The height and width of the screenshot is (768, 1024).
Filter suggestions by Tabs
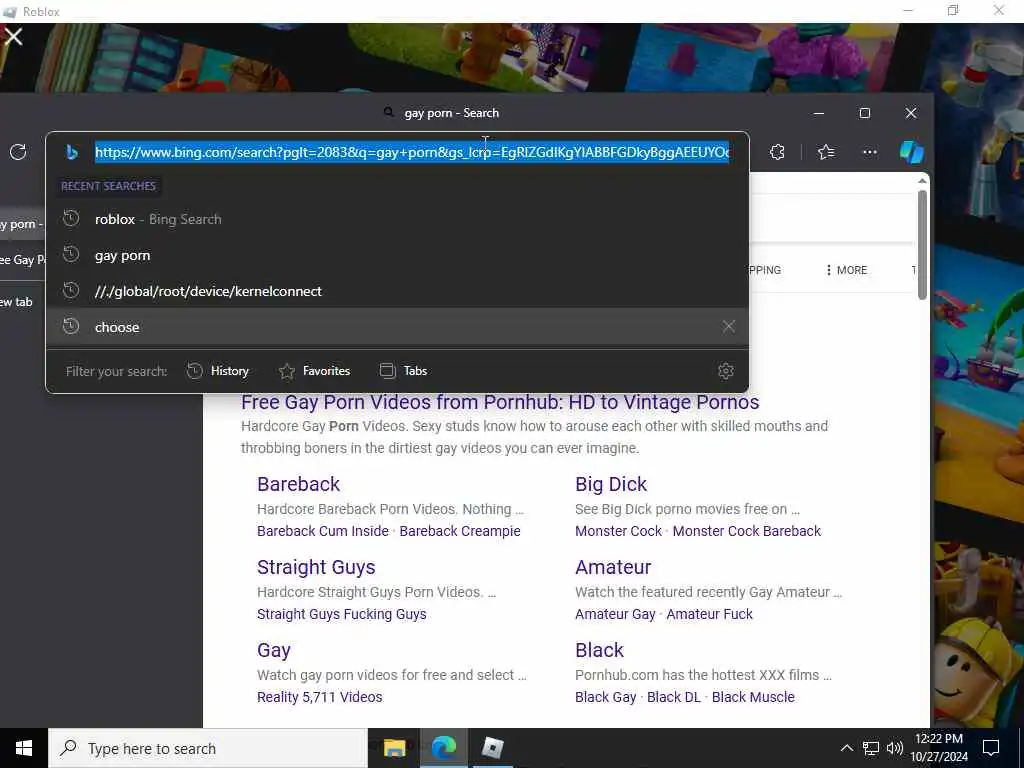404,371
